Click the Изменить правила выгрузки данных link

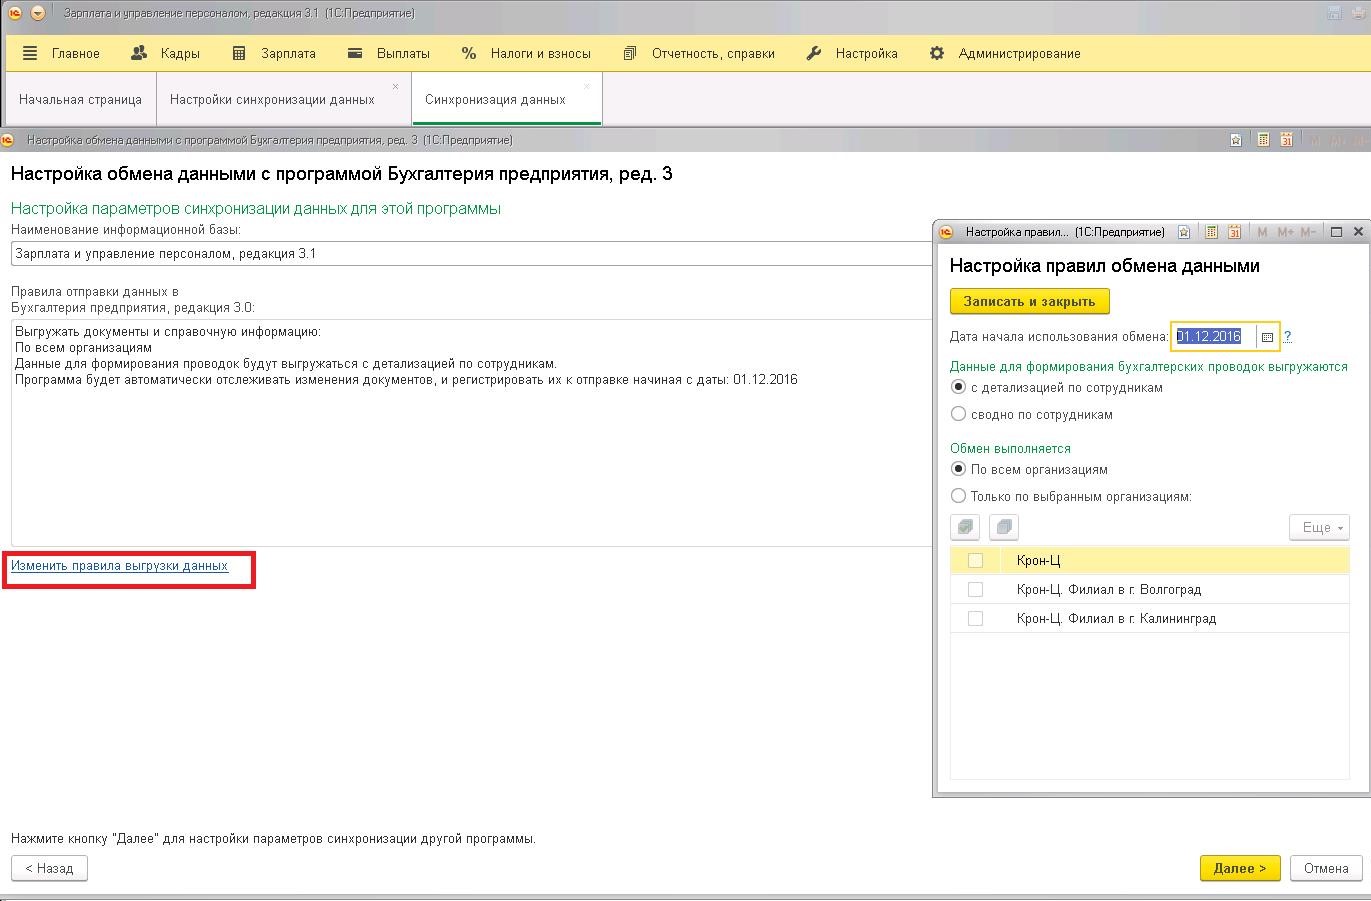119,566
